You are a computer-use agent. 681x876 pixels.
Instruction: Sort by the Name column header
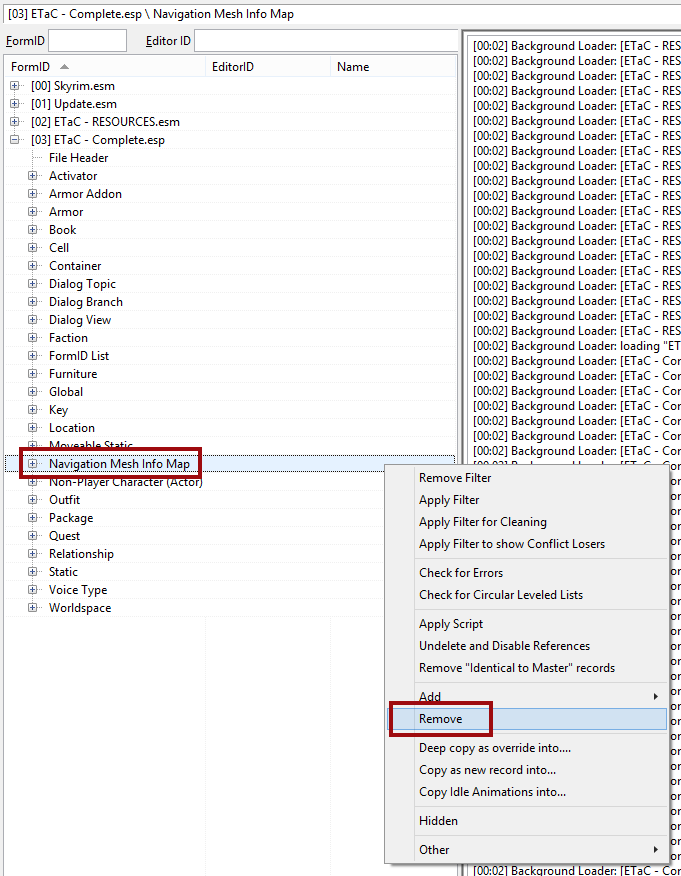353,67
